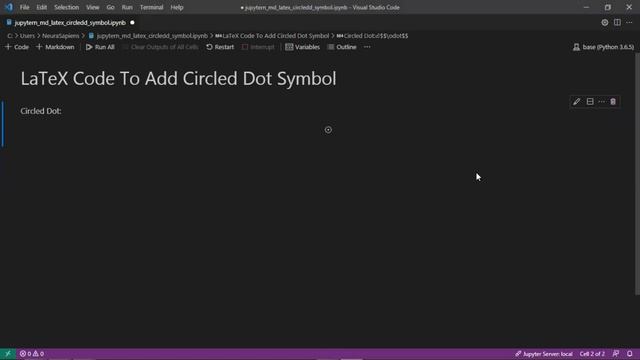The width and height of the screenshot is (640, 360).
Task: Add a new Code cell
Action: (17, 47)
